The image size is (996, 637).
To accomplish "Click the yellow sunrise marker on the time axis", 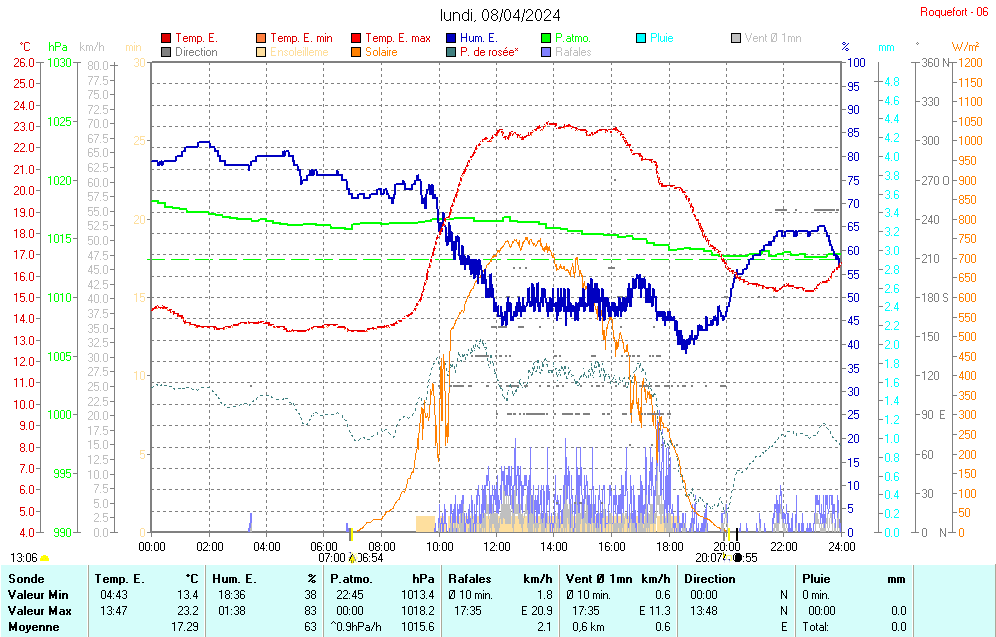I will (x=350, y=535).
